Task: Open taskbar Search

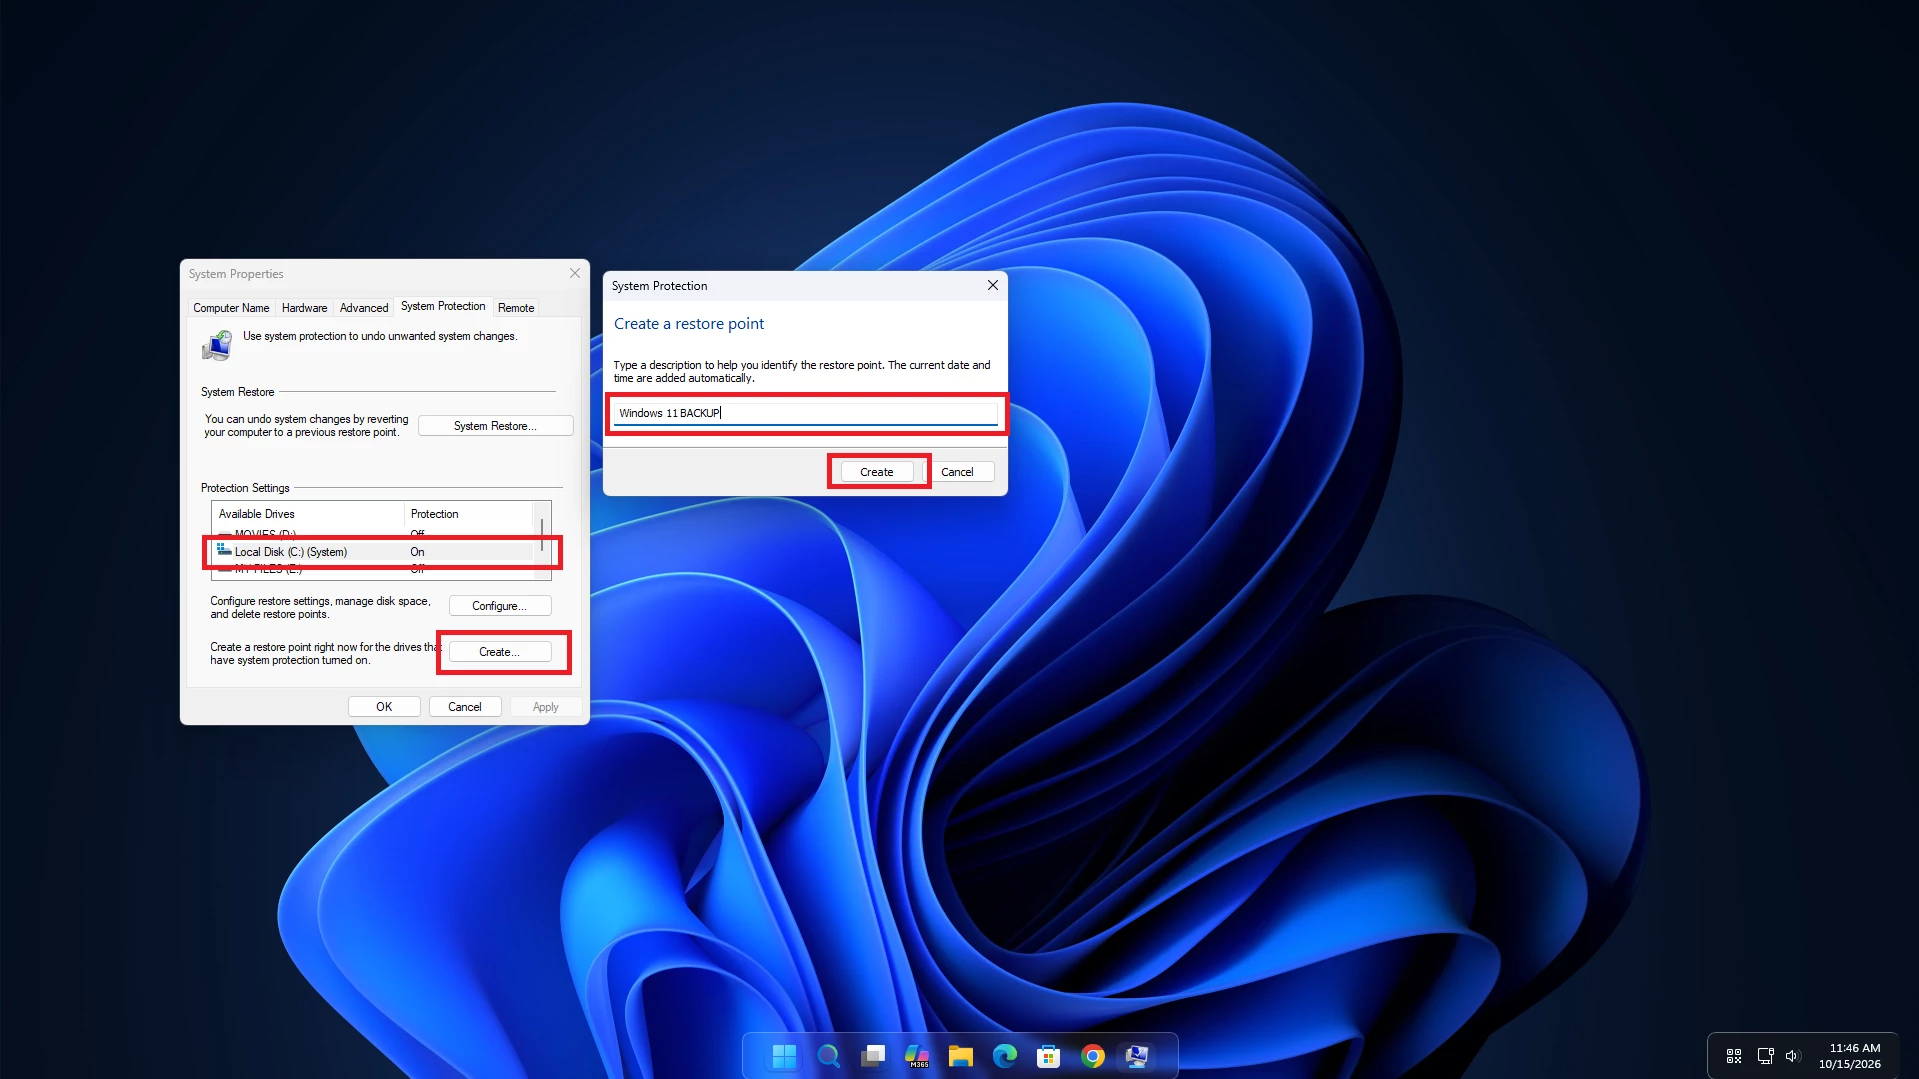Action: click(x=828, y=1056)
